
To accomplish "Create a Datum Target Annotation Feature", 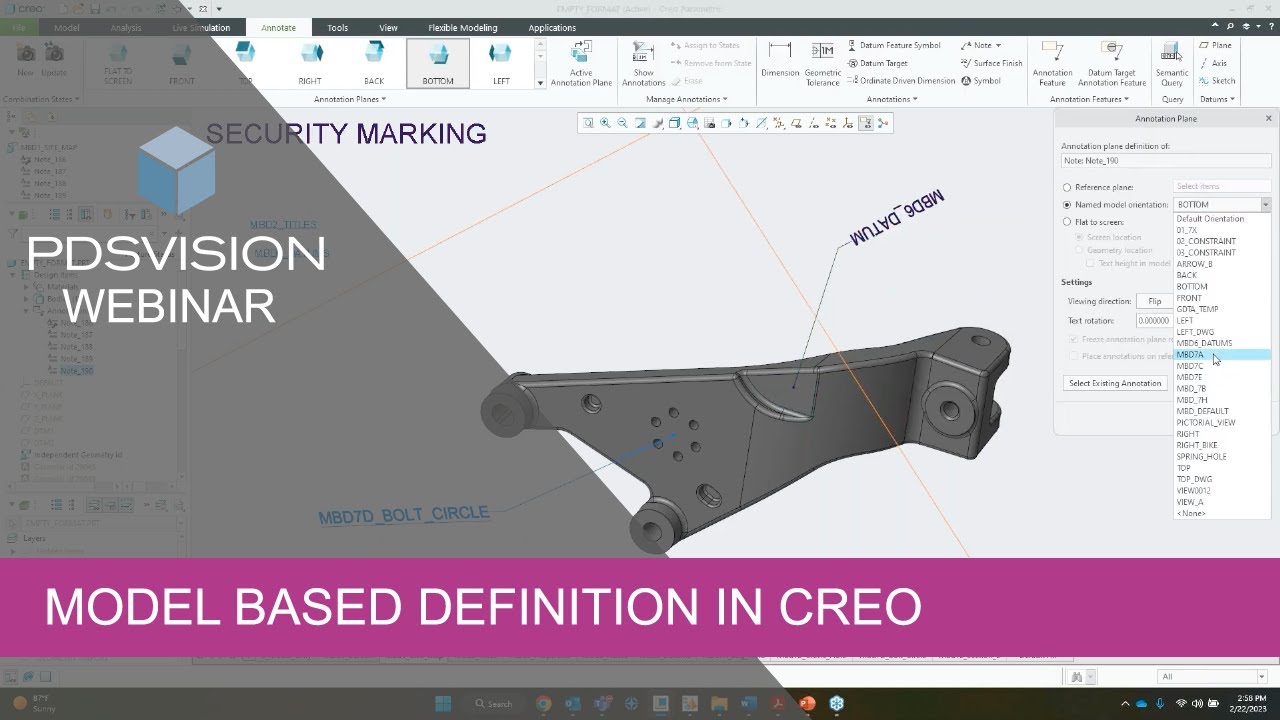I will (1112, 63).
